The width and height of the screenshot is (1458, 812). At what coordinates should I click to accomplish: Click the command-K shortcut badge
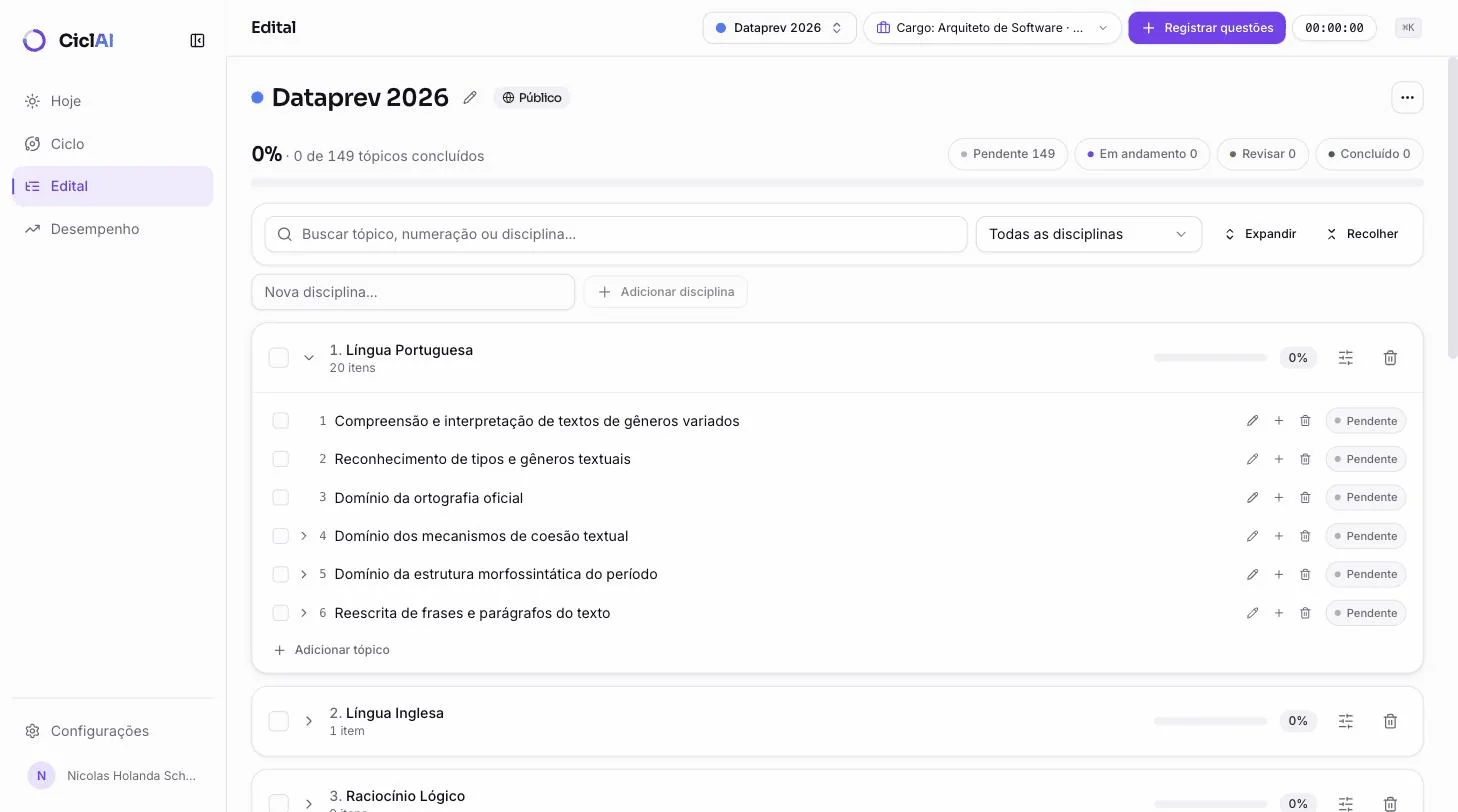point(1408,28)
